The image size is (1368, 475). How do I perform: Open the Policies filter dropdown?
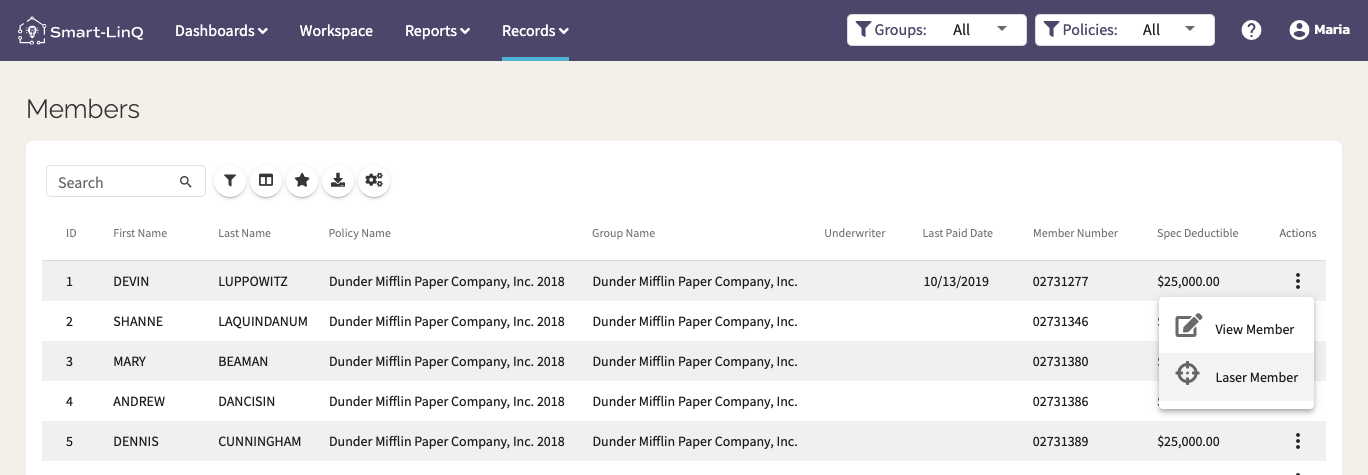pyautogui.click(x=1124, y=30)
